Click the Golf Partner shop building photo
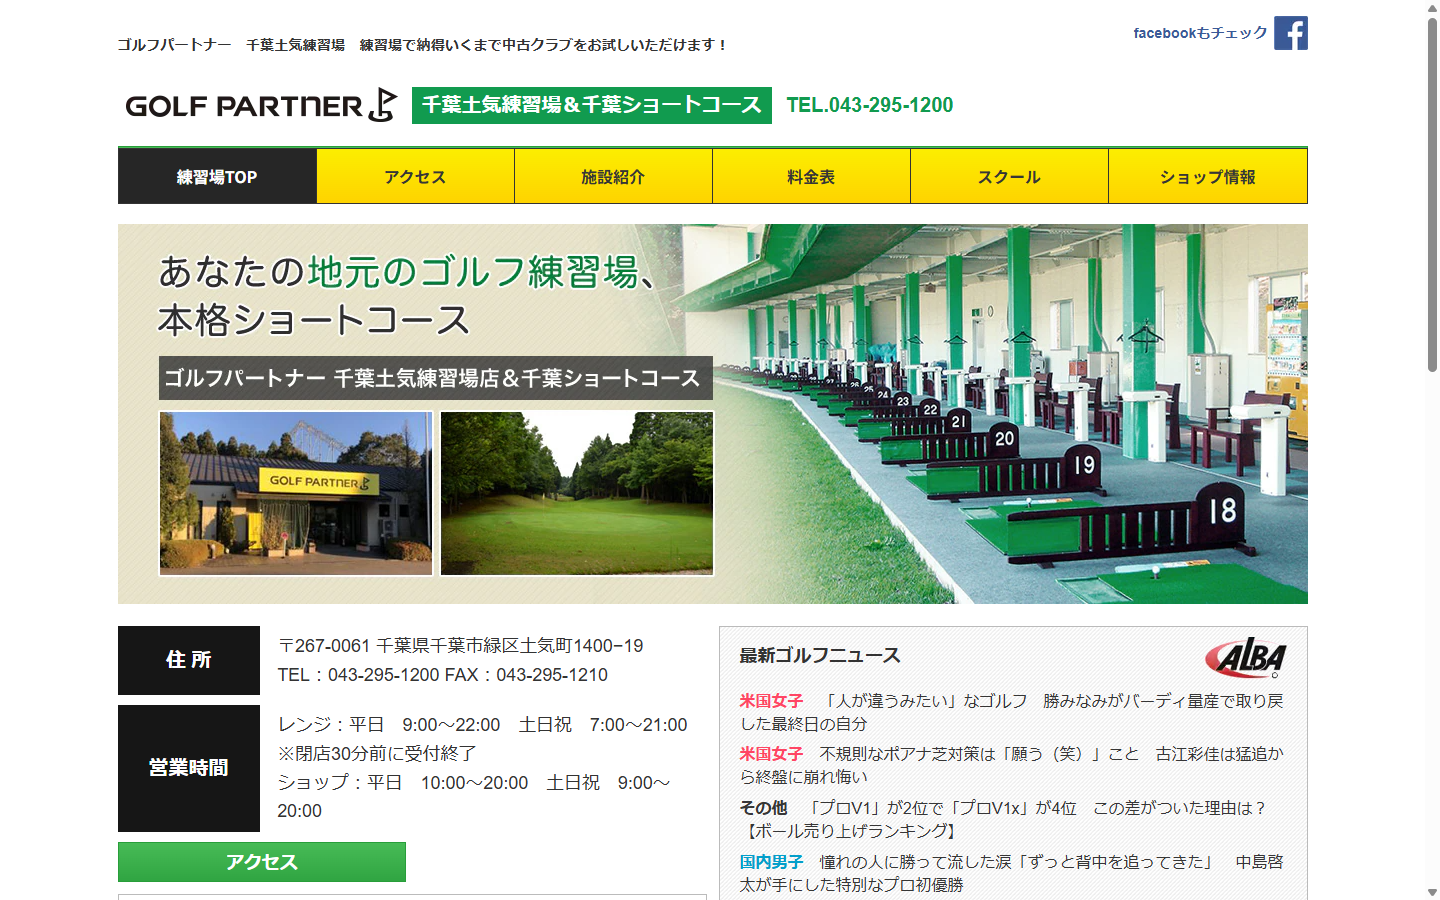The height and width of the screenshot is (900, 1440). point(296,493)
